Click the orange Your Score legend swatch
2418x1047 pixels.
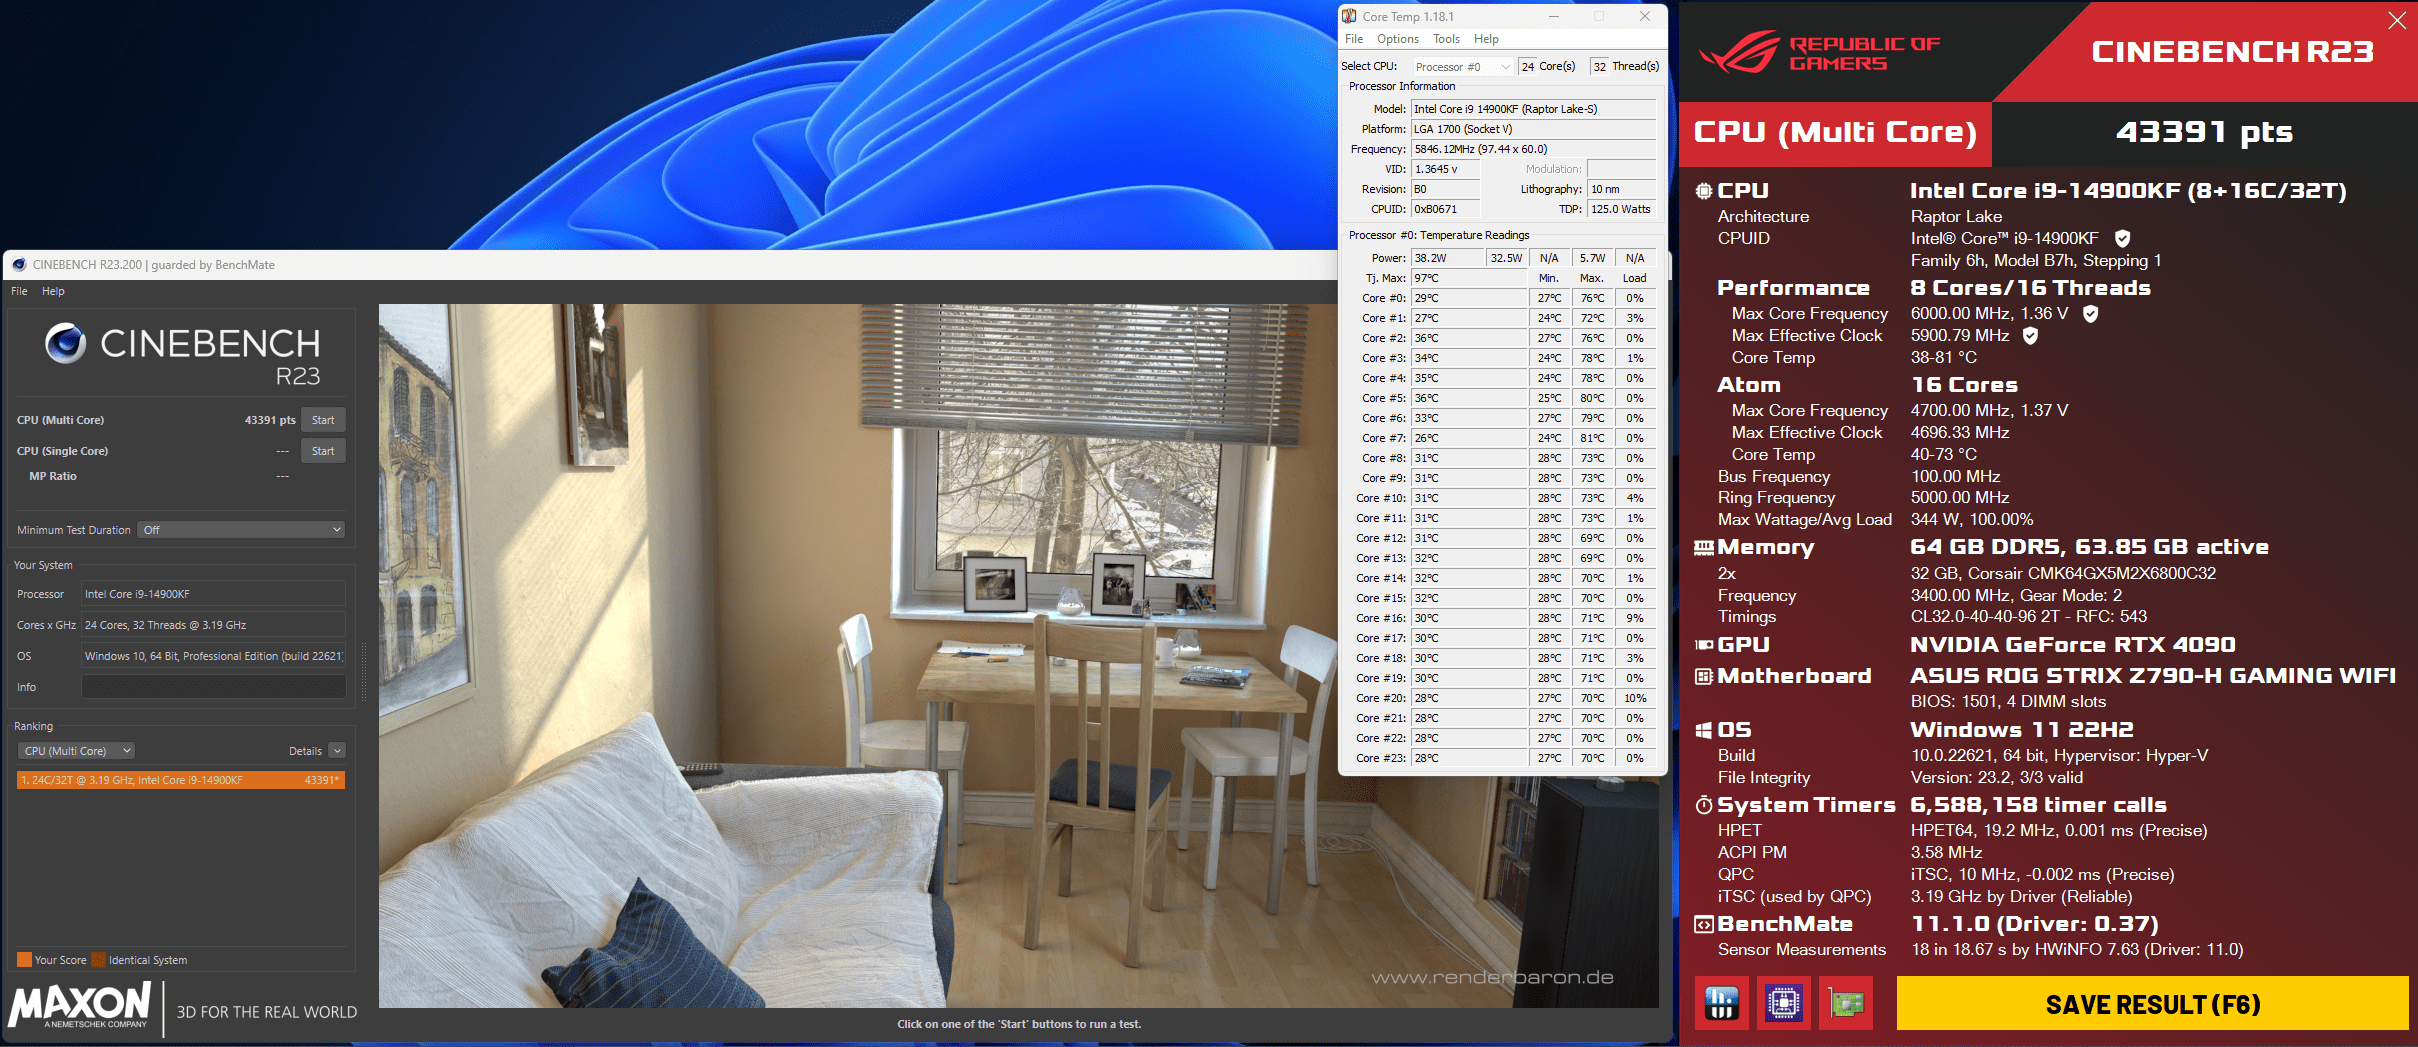(x=24, y=960)
